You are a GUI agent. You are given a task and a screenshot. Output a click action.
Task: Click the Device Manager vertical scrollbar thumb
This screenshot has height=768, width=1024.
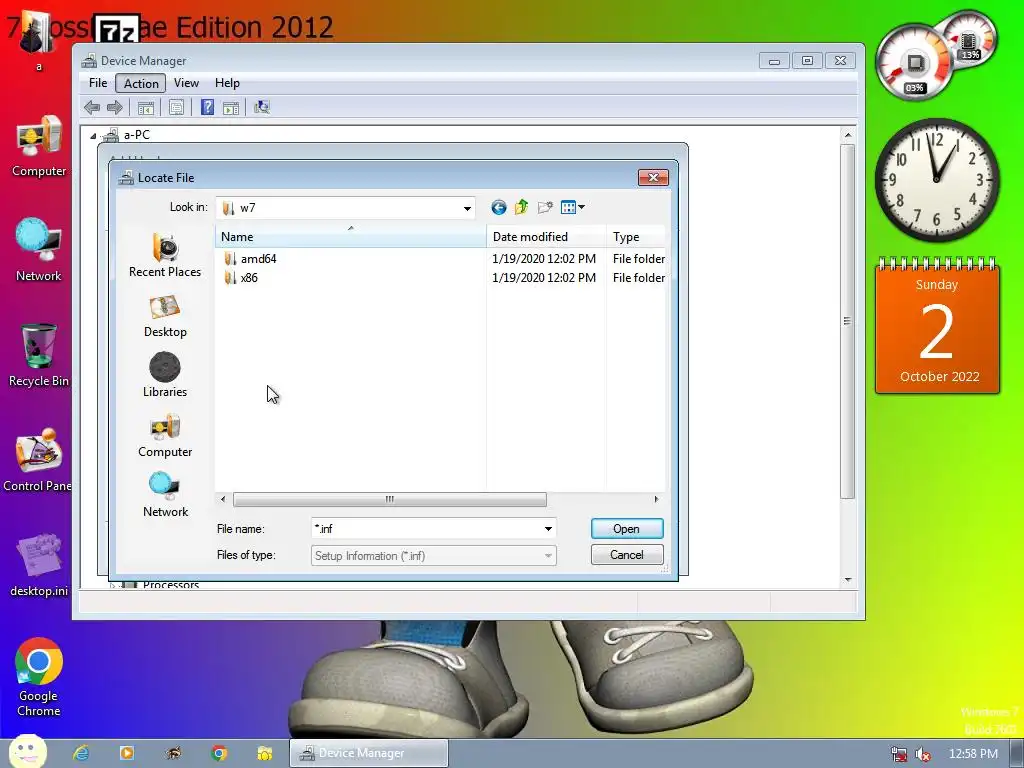point(848,321)
